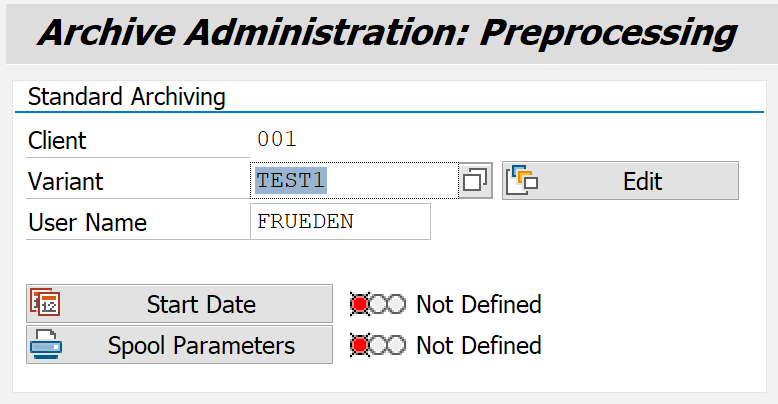Click the Standard Archiving group header
This screenshot has width=778, height=404.
(127, 97)
